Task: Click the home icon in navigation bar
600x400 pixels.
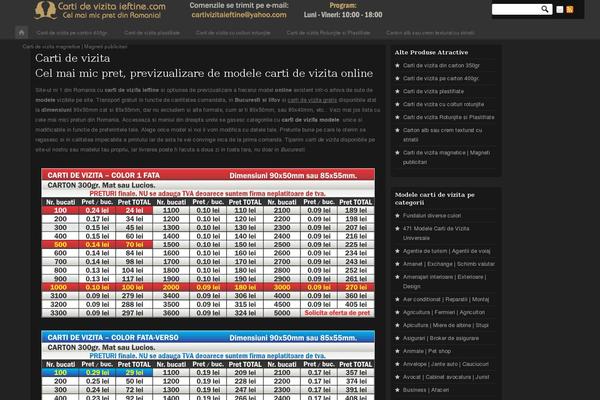Action: [21, 33]
